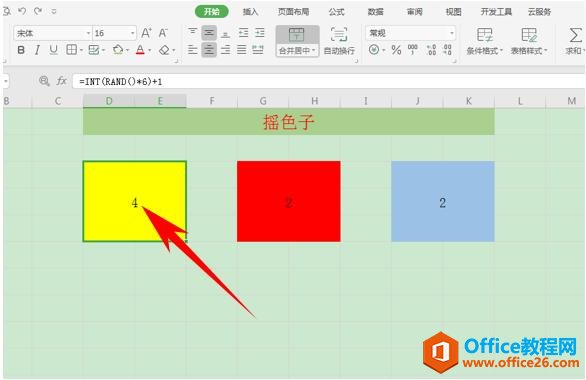Image resolution: width=586 pixels, height=380 pixels.
Task: Click the formula bar with =INT(RAND()*6)+1
Action: 328,81
